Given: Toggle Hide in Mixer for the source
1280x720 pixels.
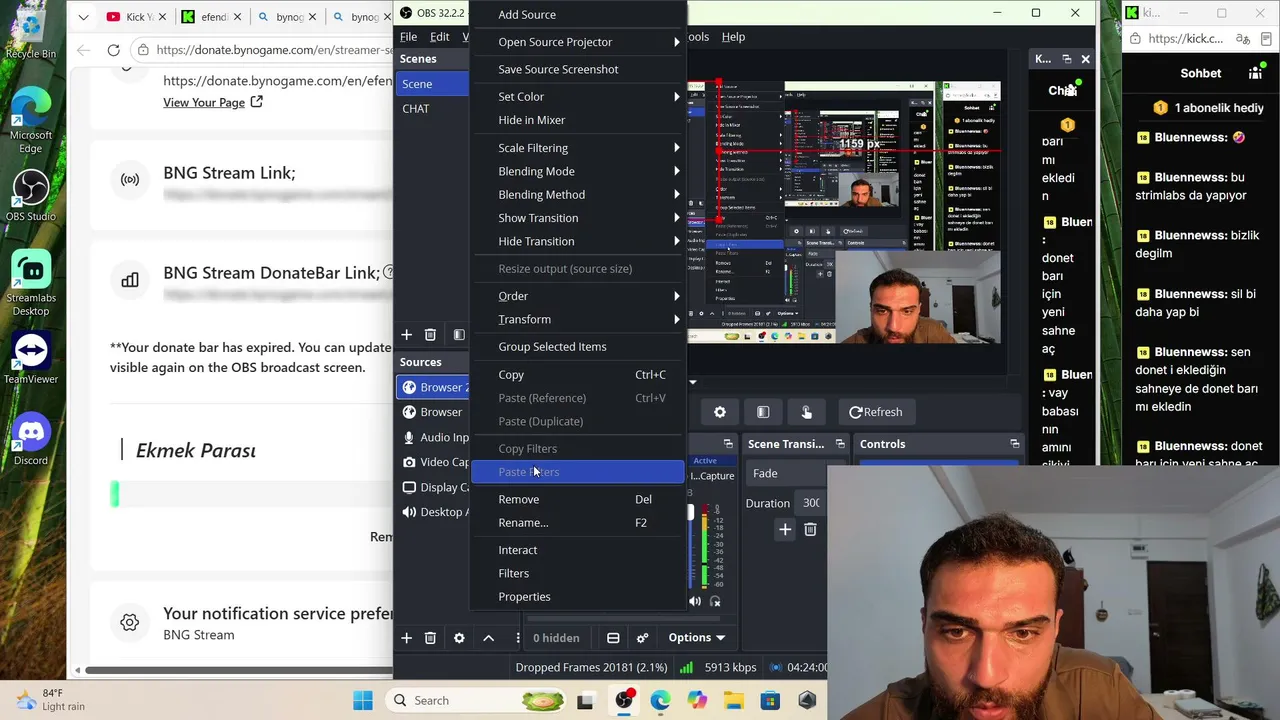Looking at the screenshot, I should tap(578, 120).
